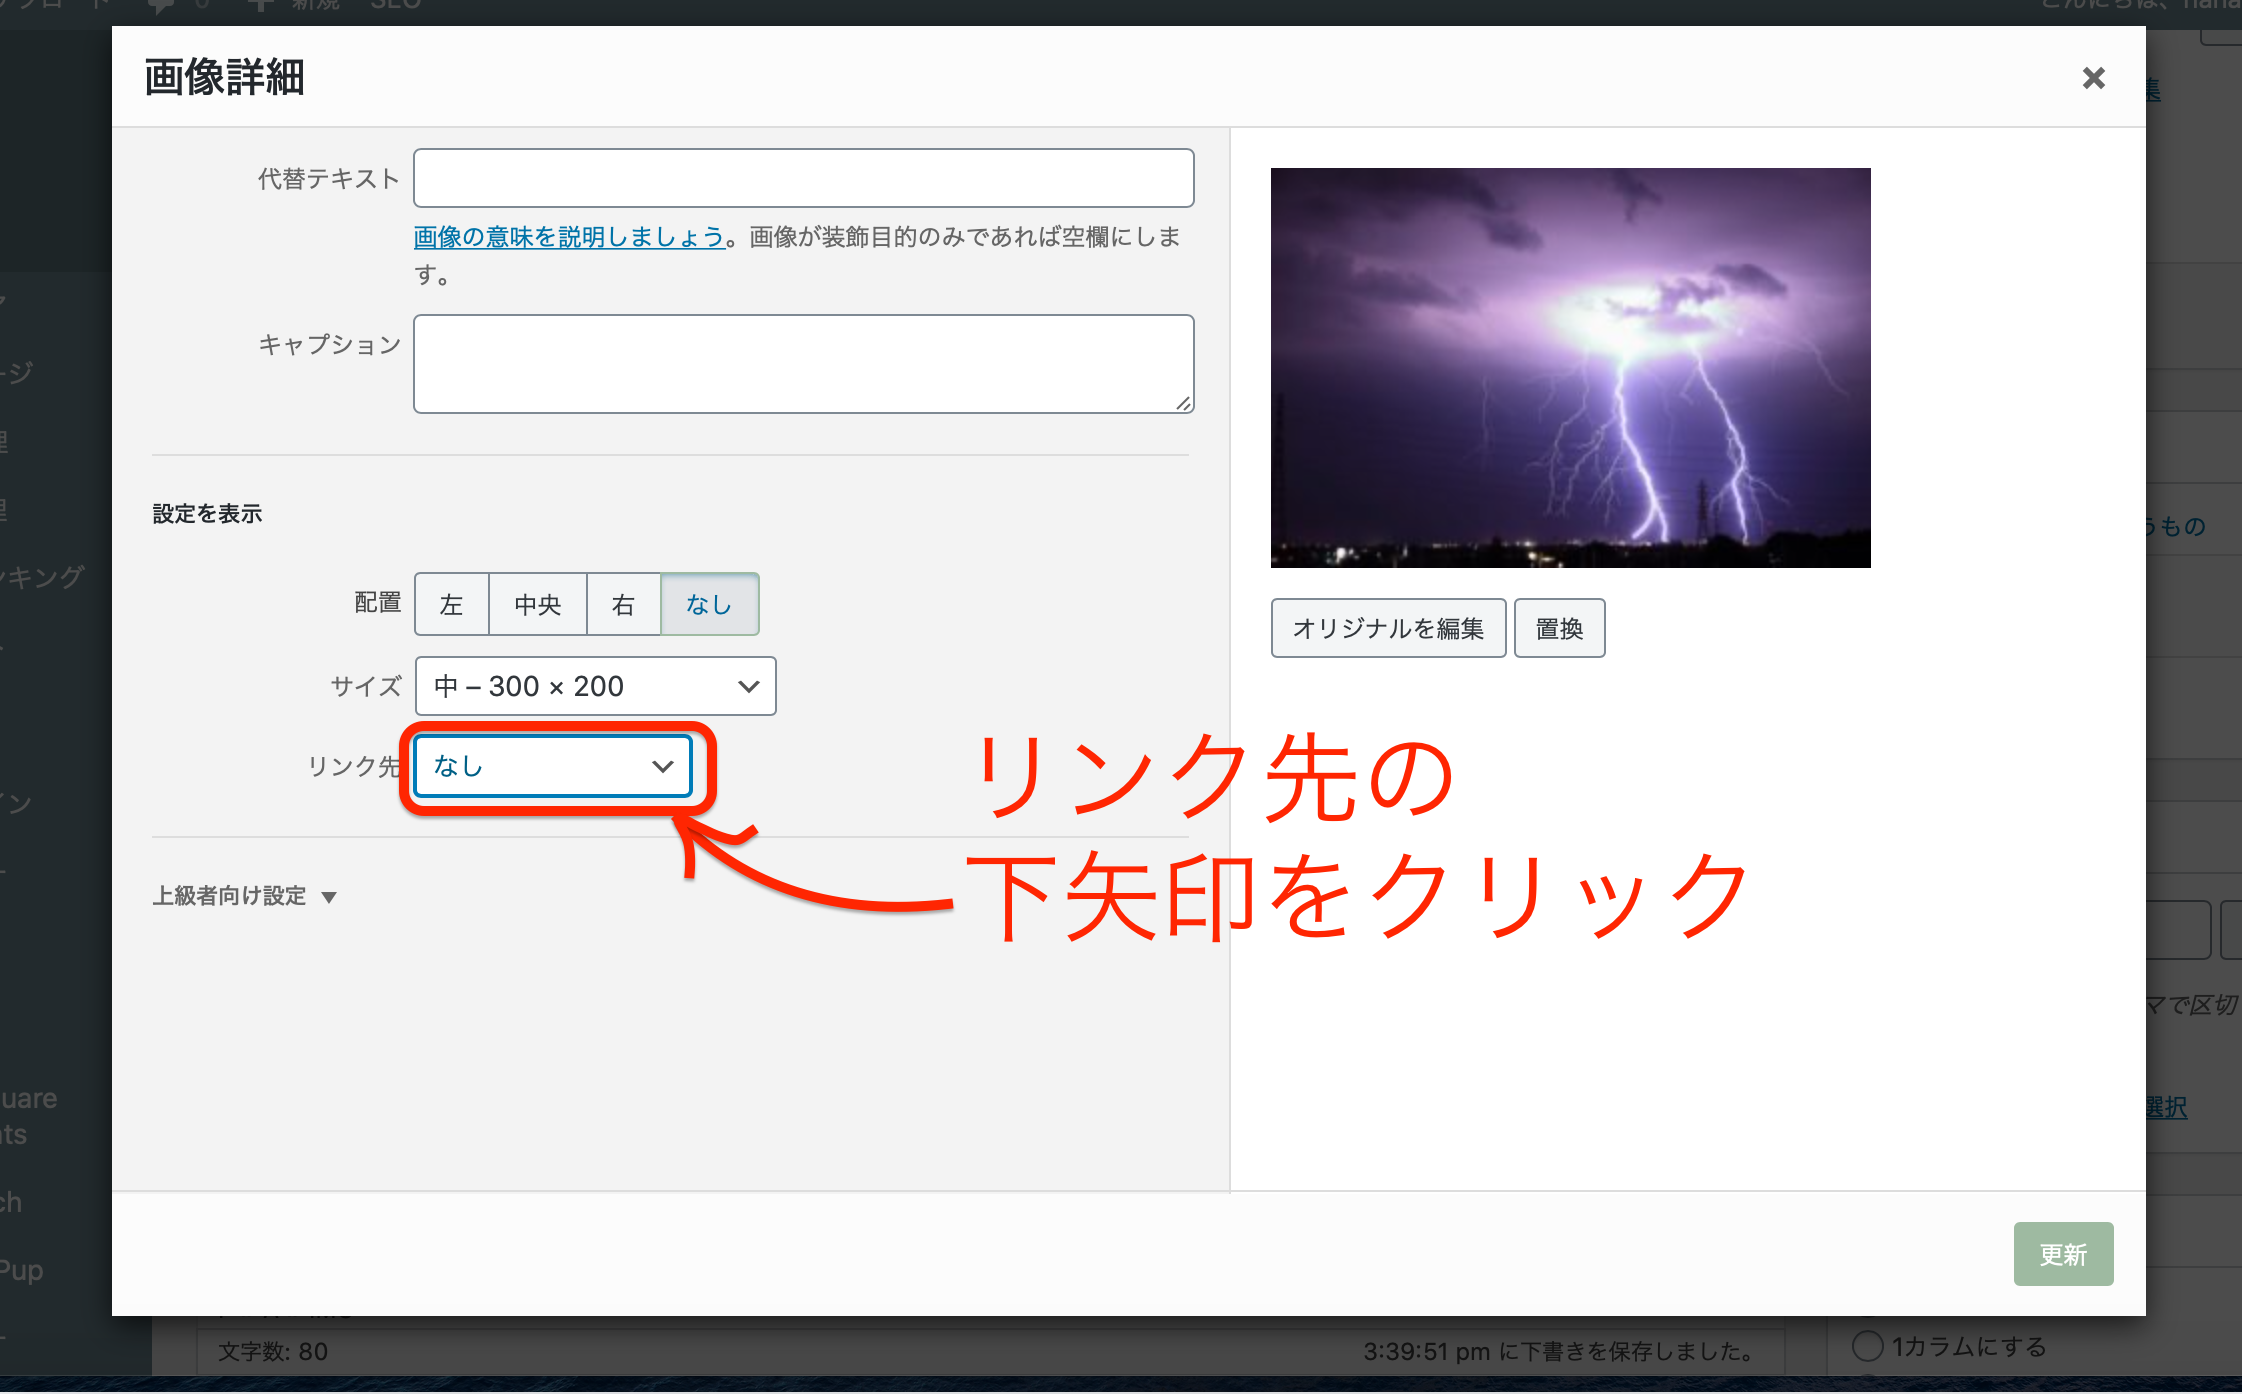
Task: Select the なし alignment option
Action: click(x=709, y=604)
